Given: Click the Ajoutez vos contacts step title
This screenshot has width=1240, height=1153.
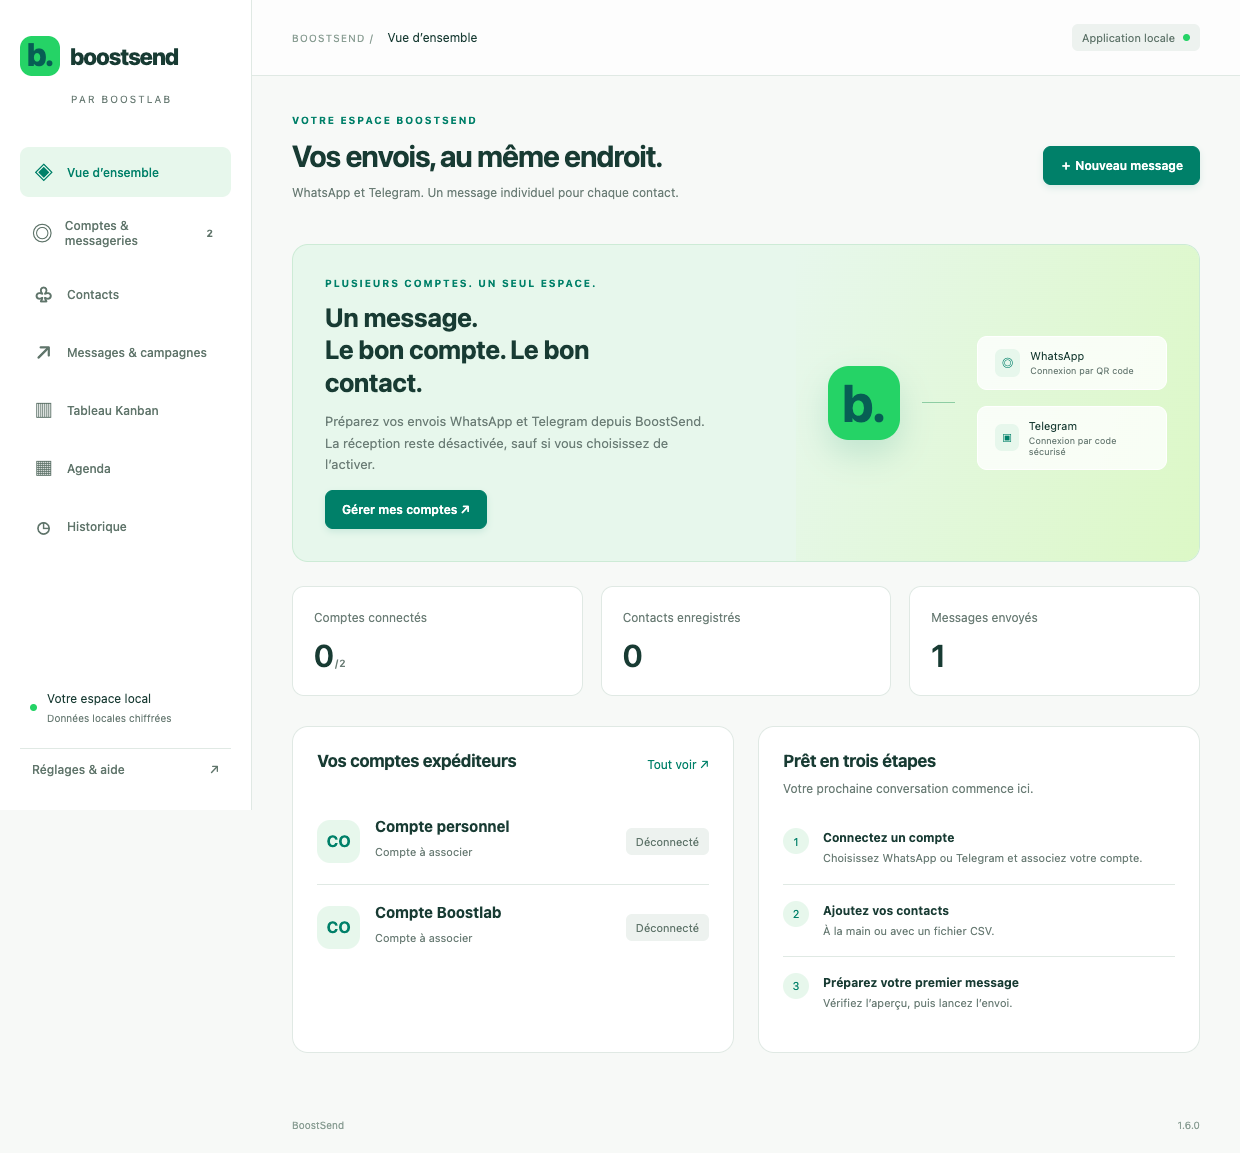Looking at the screenshot, I should click(886, 911).
